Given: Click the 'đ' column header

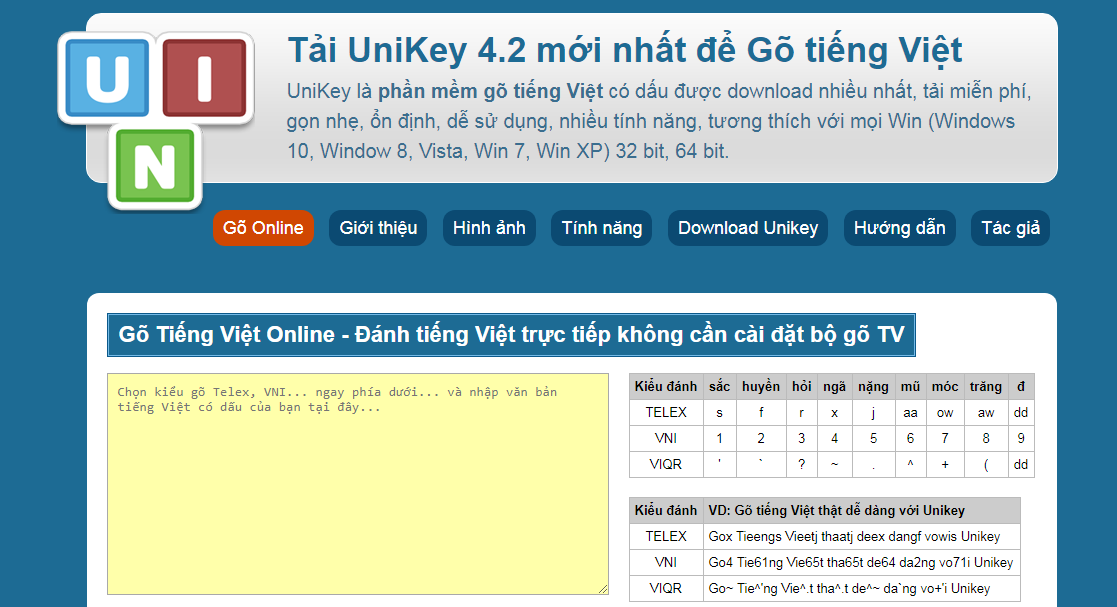Looking at the screenshot, I should click(x=1021, y=387).
